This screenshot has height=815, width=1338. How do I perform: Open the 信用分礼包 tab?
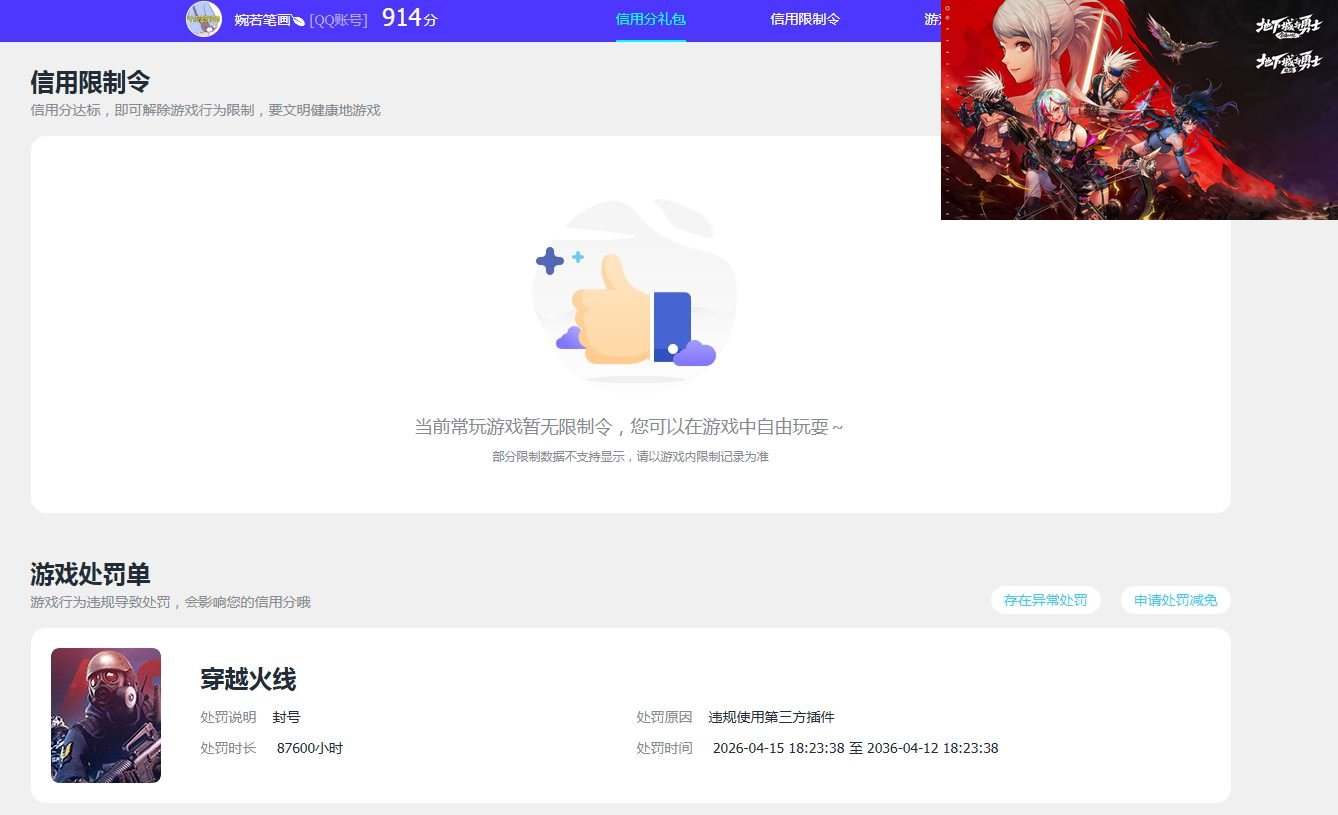point(651,19)
